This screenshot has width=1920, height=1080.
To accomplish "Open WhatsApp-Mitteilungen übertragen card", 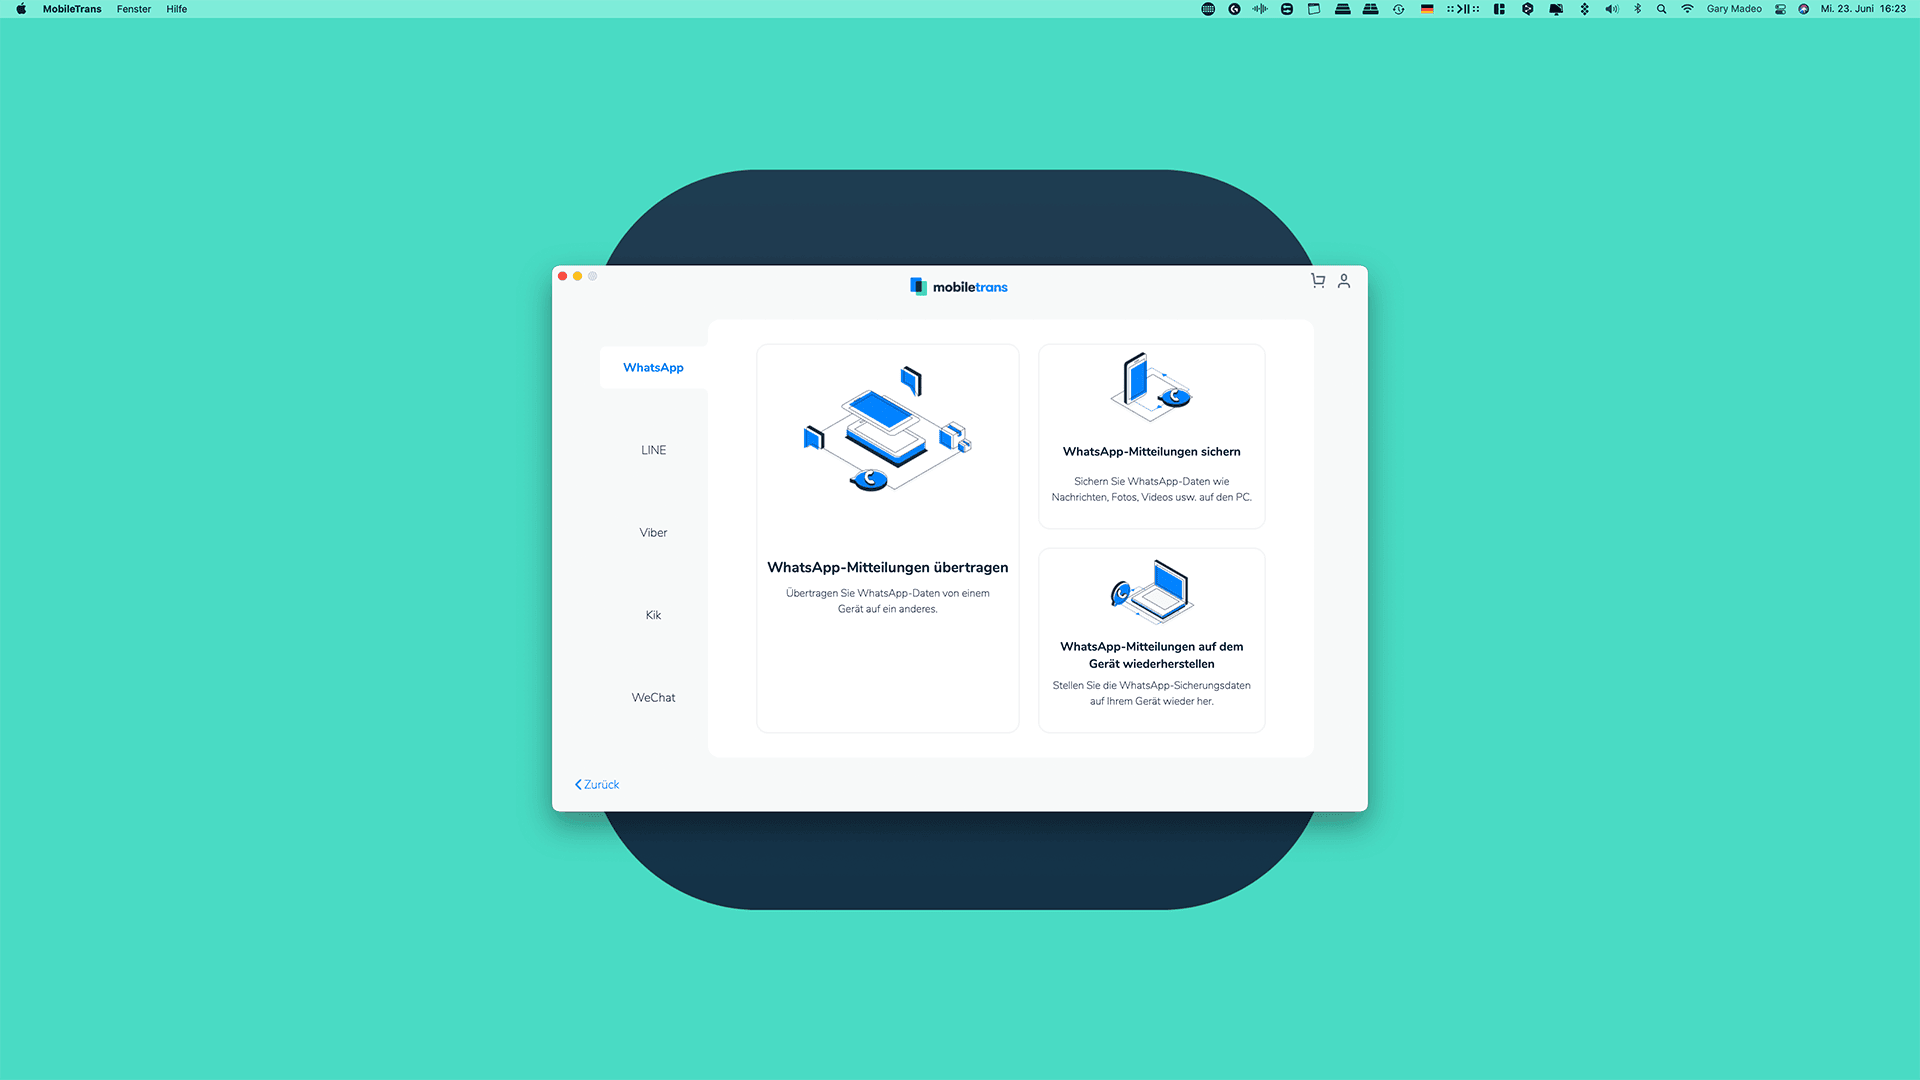I will [888, 538].
